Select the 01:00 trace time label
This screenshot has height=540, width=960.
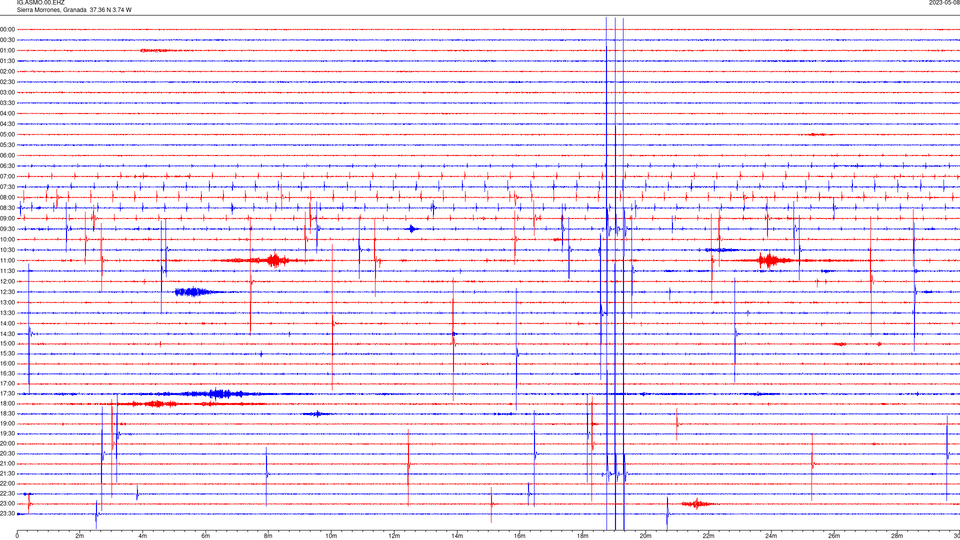tap(7, 50)
